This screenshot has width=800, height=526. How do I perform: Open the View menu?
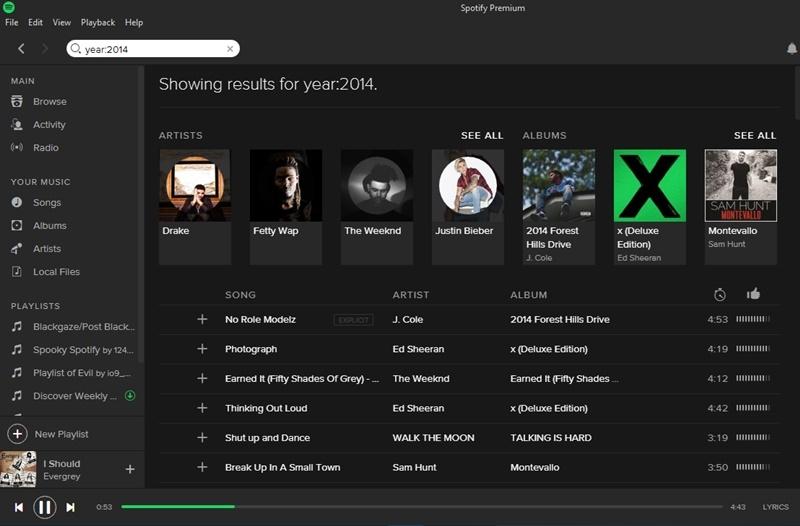tap(62, 22)
